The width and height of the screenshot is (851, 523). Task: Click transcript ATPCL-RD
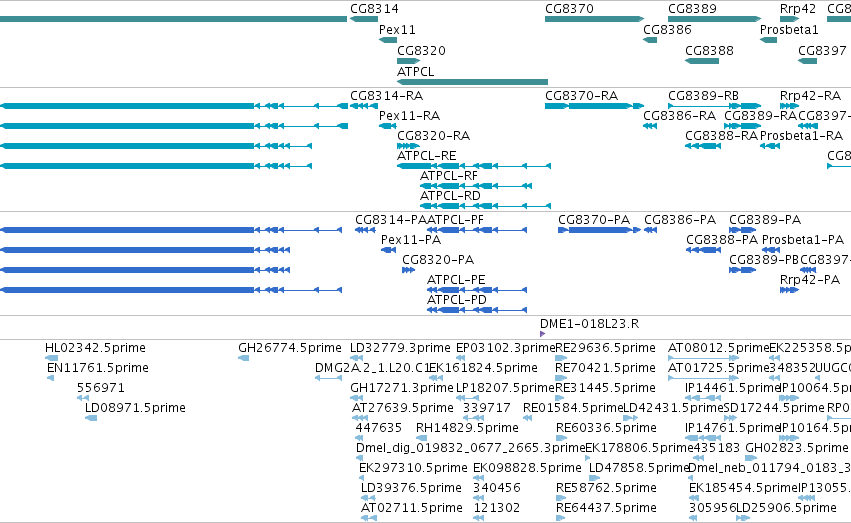point(450,196)
